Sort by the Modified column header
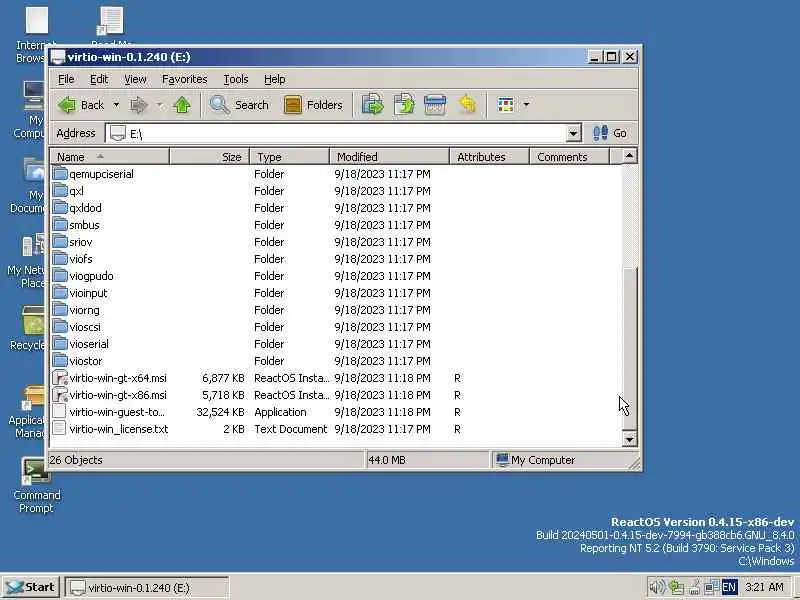The width and height of the screenshot is (800, 600). coord(389,157)
